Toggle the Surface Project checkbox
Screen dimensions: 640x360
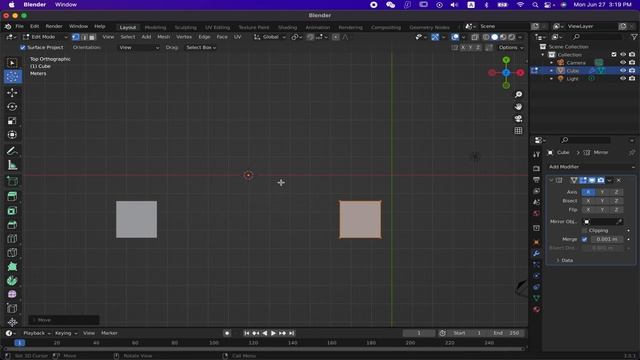click(23, 48)
